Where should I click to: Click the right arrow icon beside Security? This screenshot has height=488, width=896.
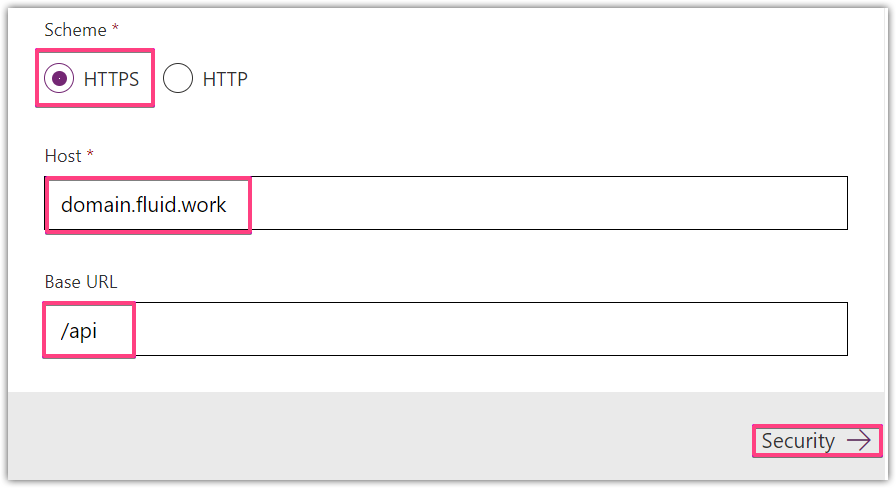tap(858, 441)
